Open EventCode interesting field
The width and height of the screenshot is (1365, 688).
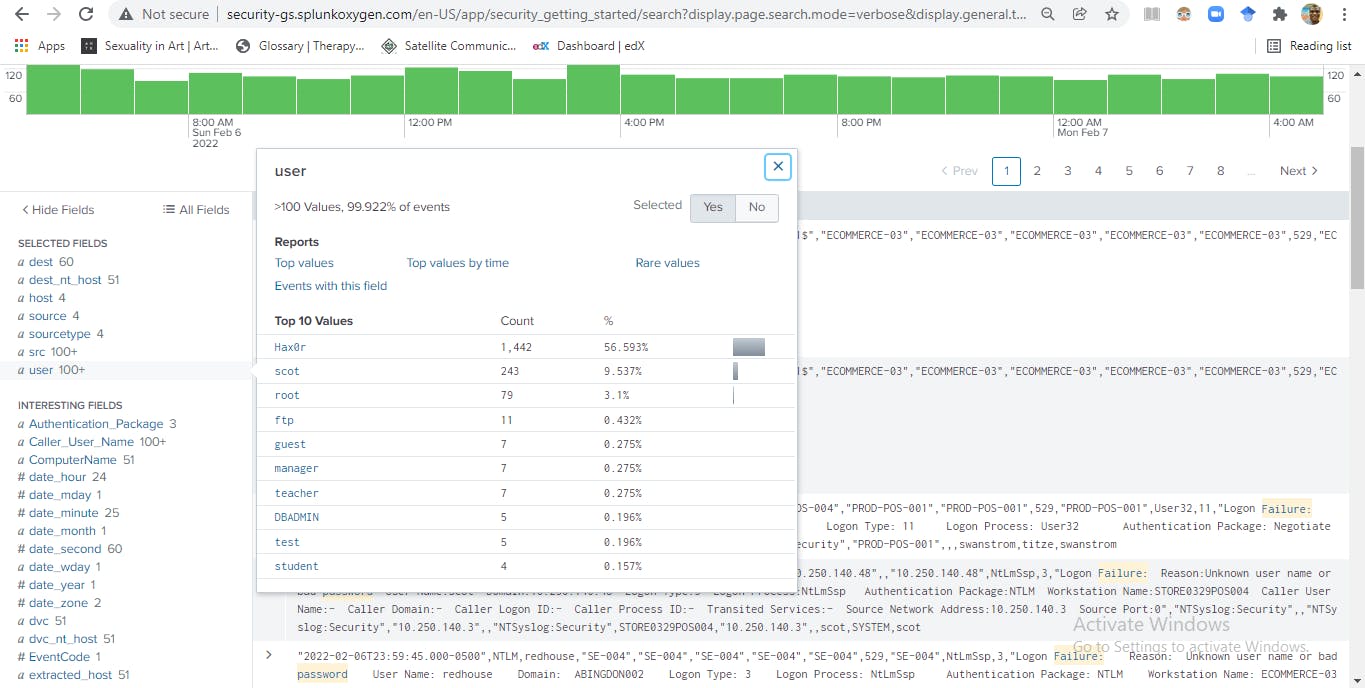(59, 657)
